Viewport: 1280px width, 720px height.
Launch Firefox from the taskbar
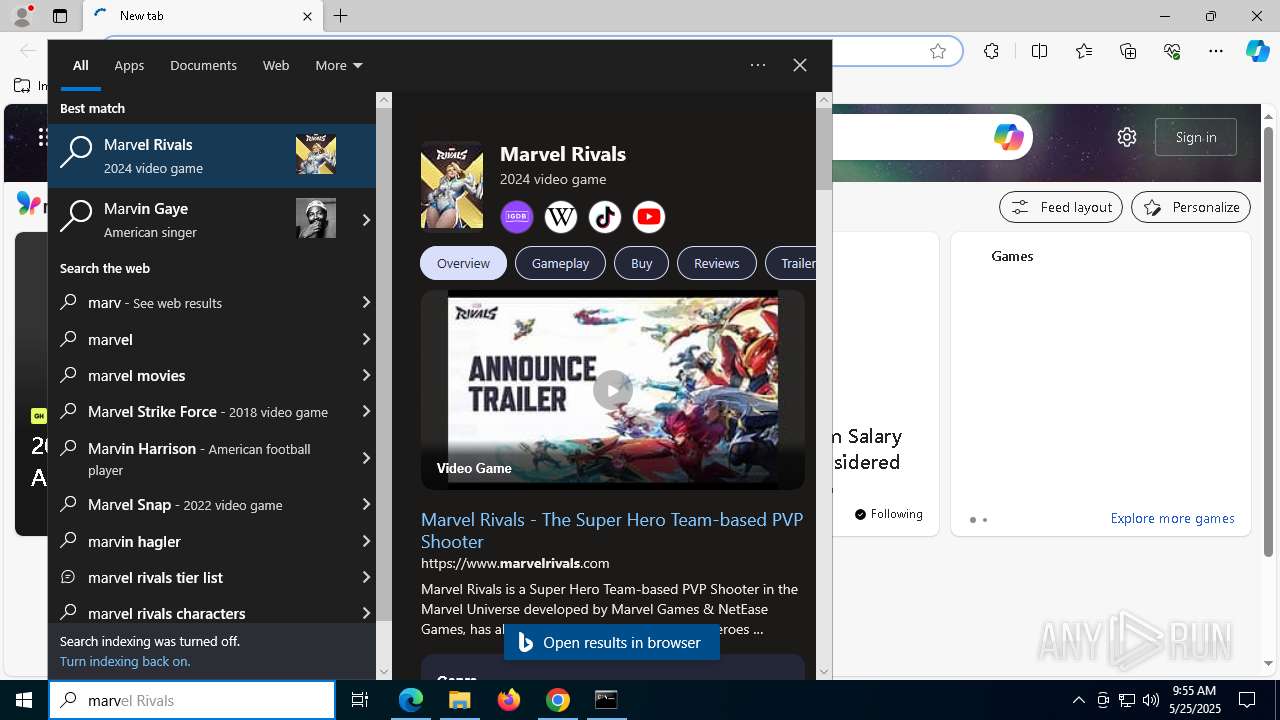click(509, 700)
